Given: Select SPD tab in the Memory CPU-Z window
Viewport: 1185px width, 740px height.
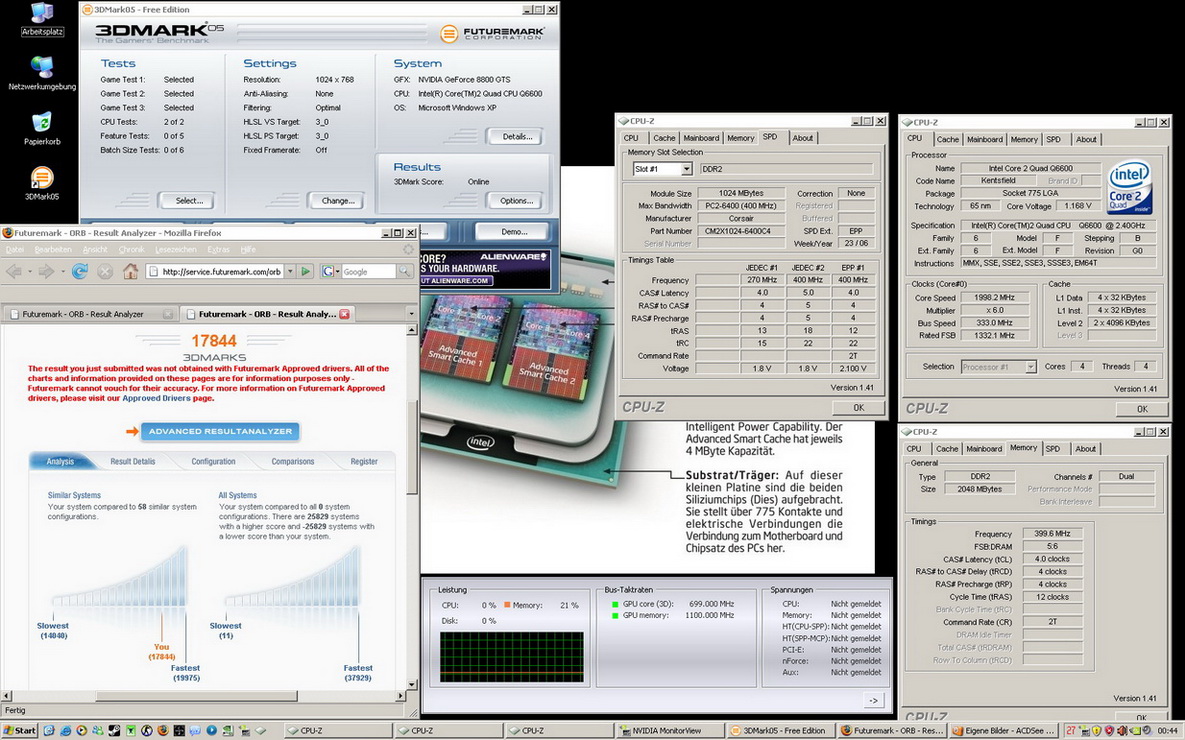Looking at the screenshot, I should tap(1053, 449).
